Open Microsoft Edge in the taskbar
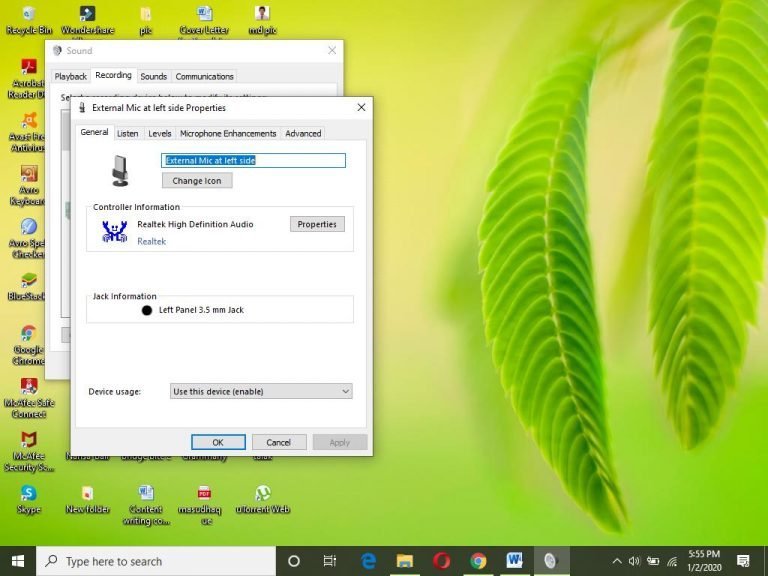The image size is (768, 576). coord(368,561)
